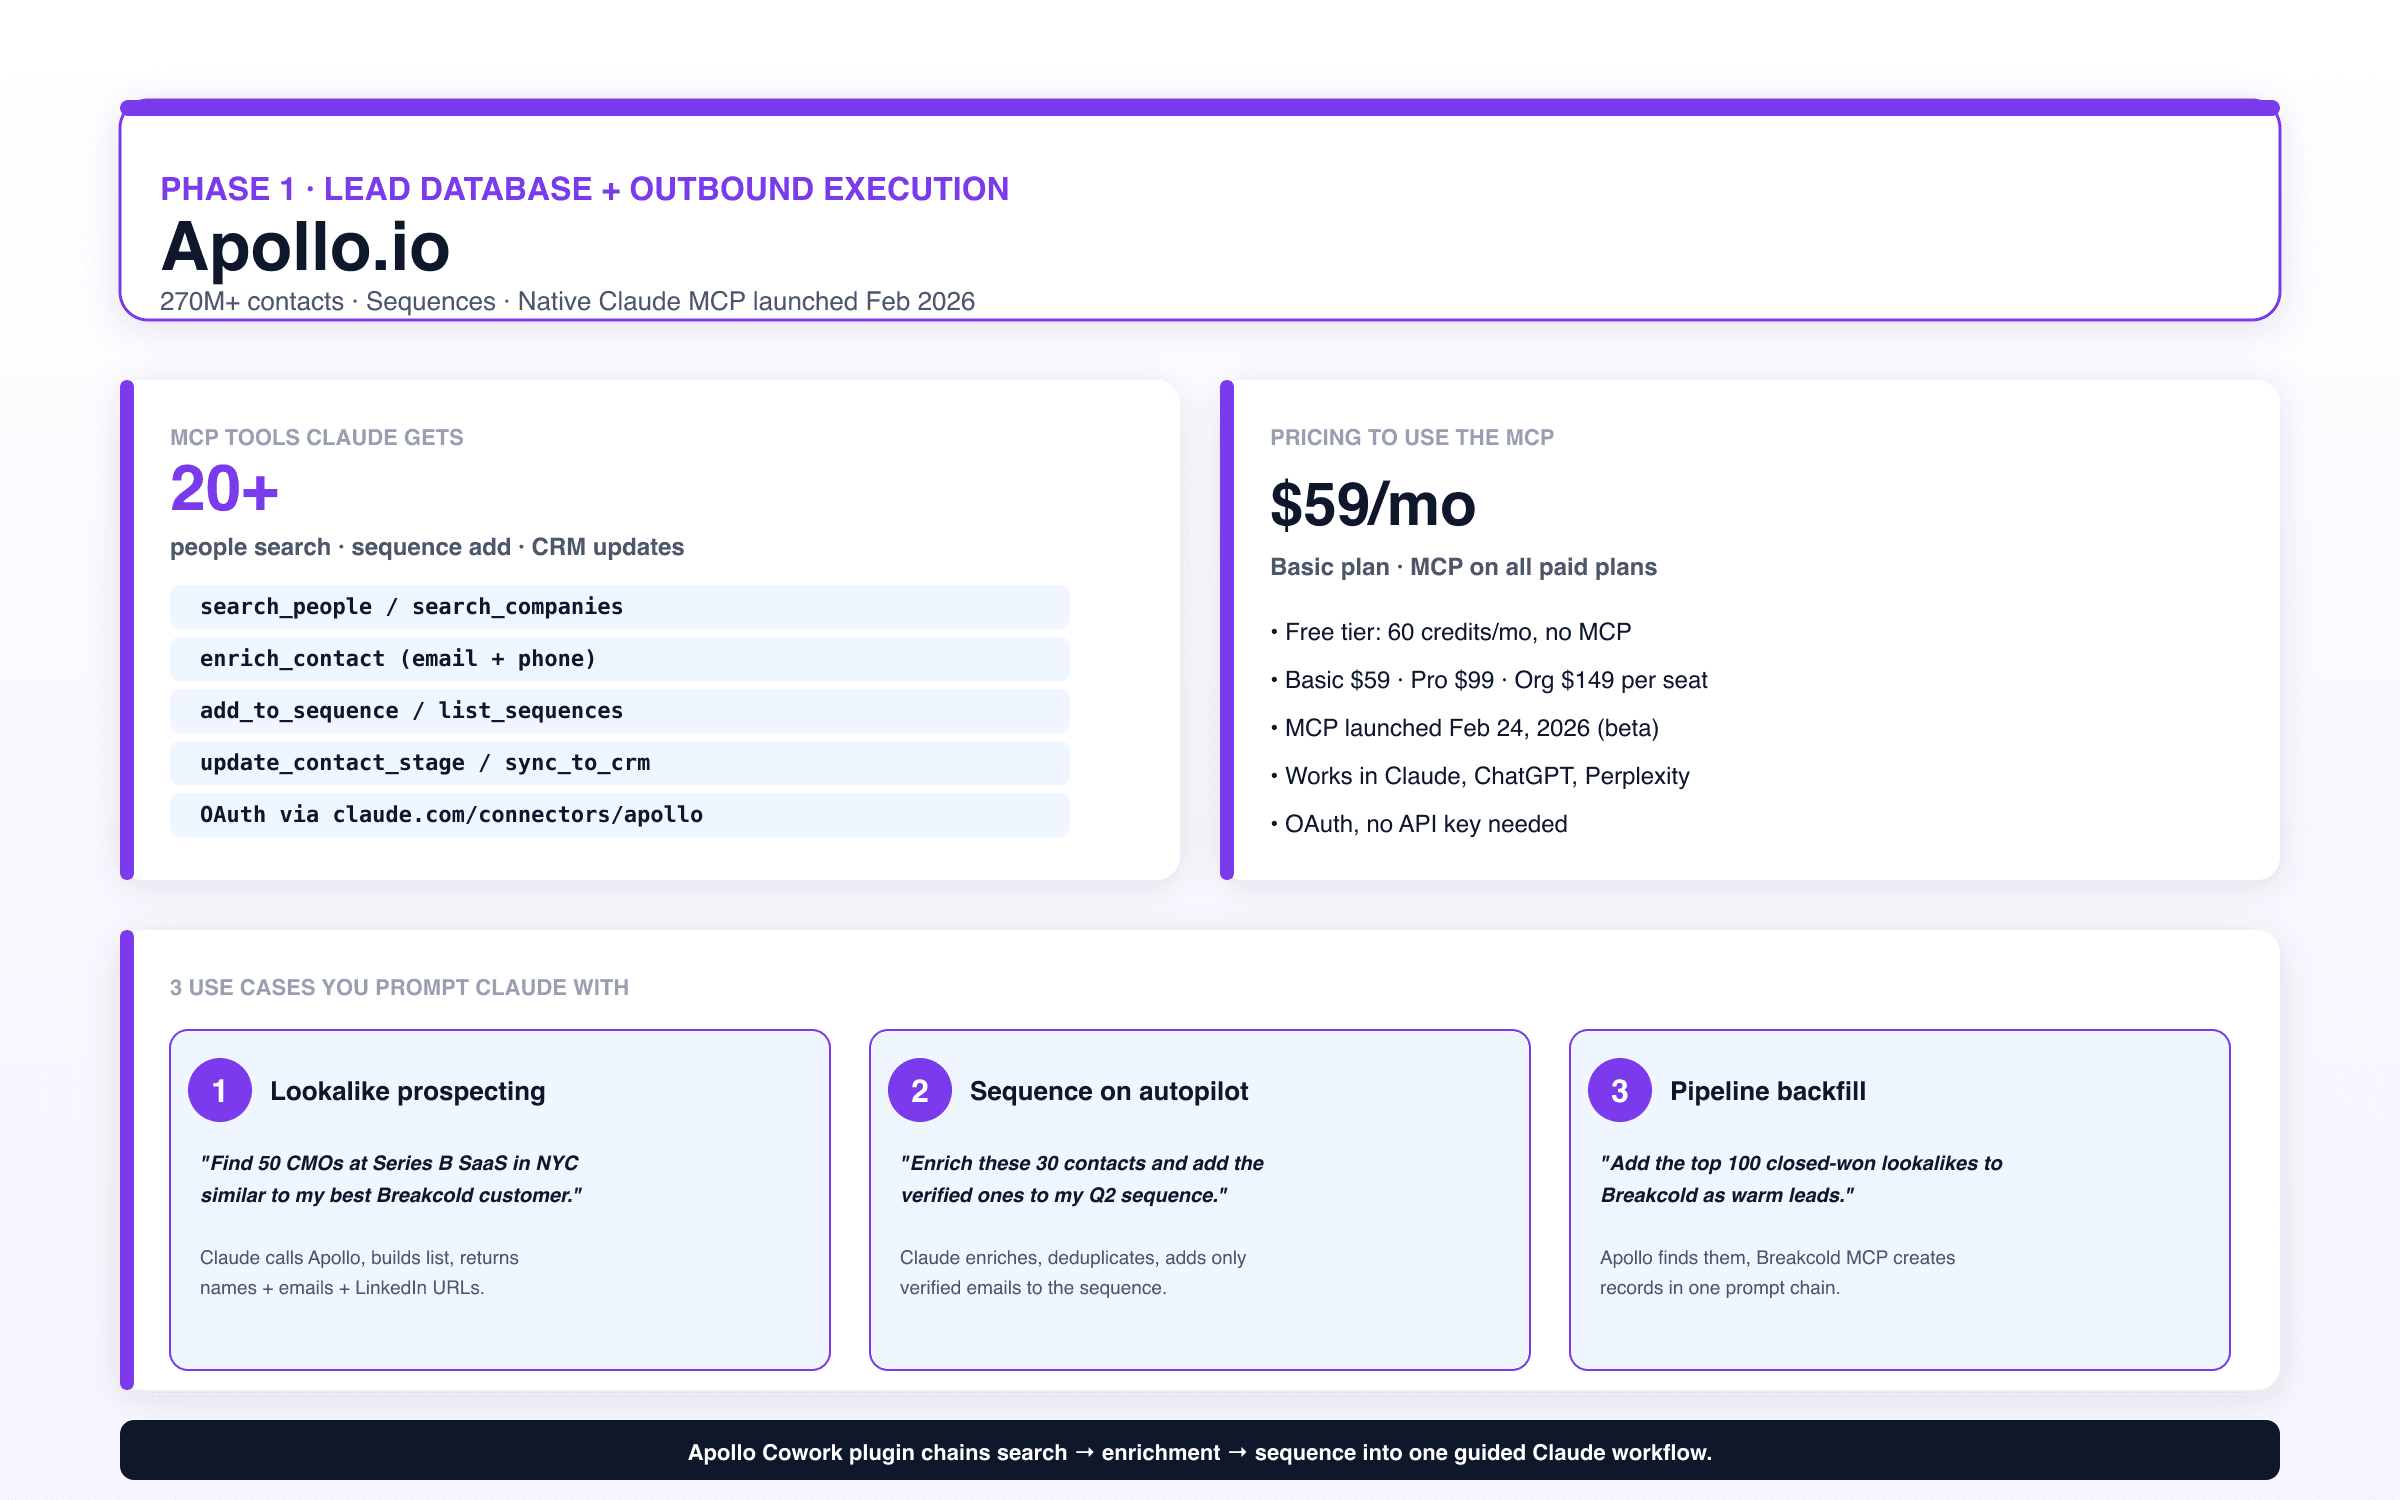Click the 'Find 50 CMOs at Series B SaaS' quote

(391, 1179)
